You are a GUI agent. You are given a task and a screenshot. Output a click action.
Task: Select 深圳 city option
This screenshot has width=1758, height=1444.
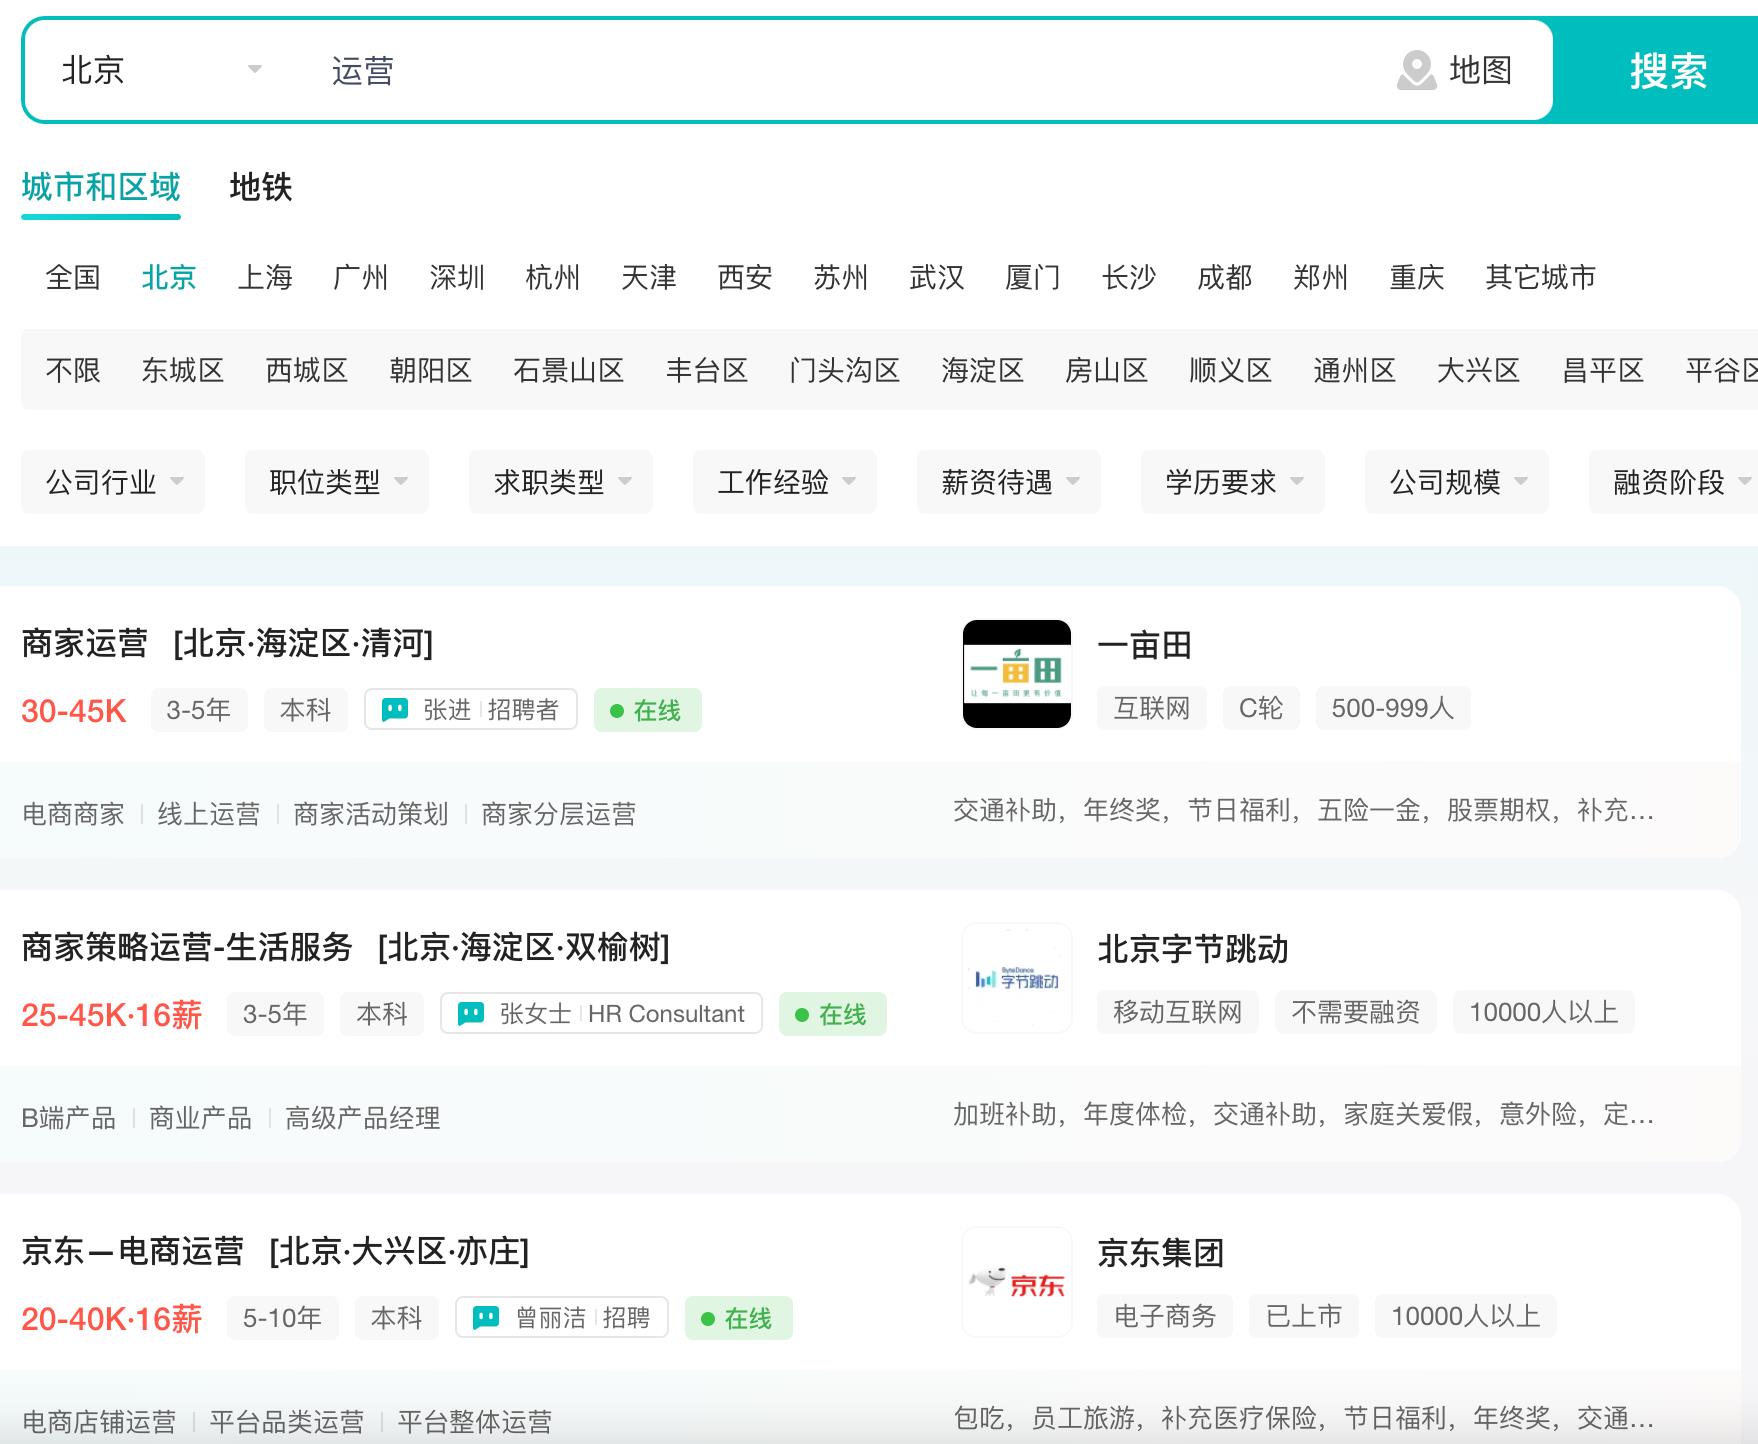(457, 277)
